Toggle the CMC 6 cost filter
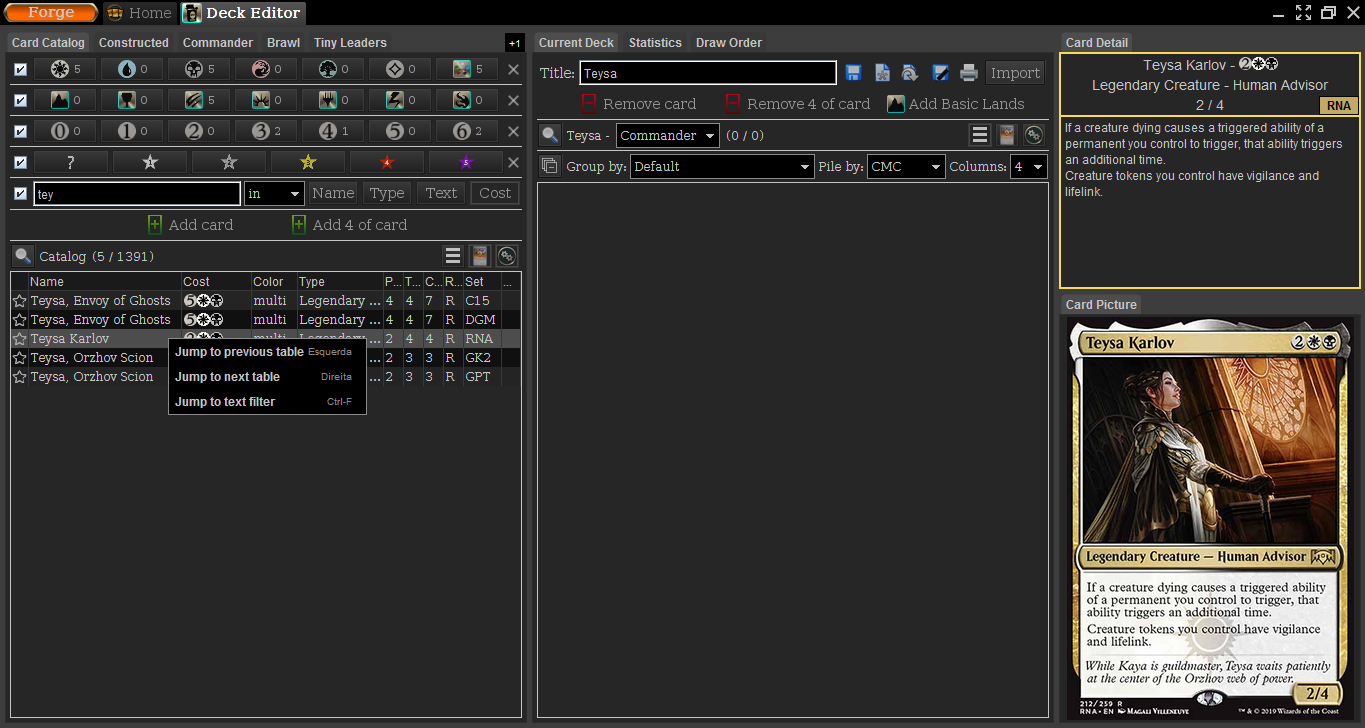Screen dimensions: 1365x728 466,131
